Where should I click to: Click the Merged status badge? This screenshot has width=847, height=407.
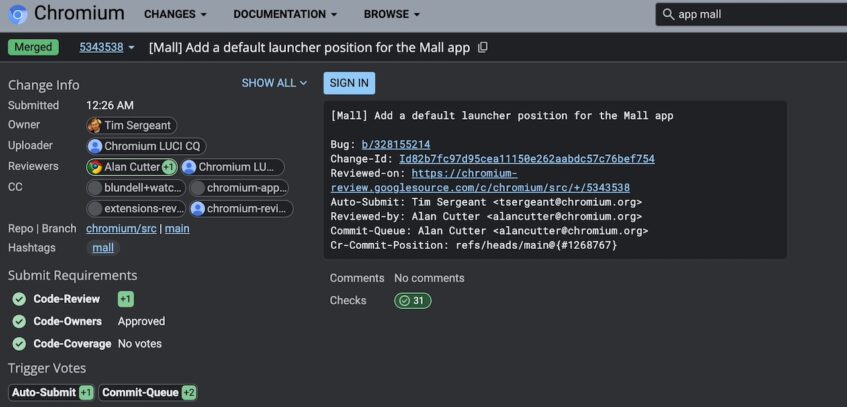[x=33, y=48]
